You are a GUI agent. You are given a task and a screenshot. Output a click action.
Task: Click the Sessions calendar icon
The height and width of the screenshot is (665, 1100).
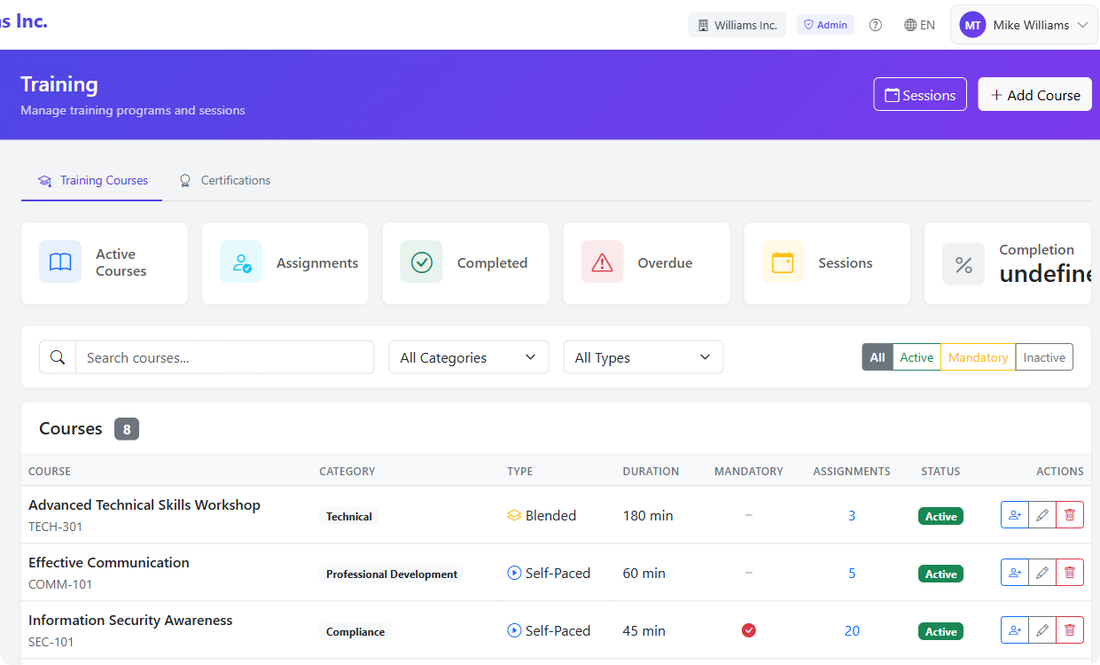tap(782, 262)
